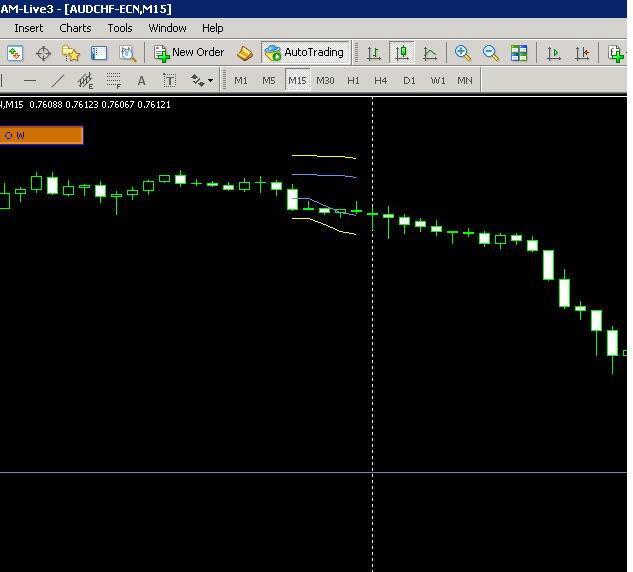Zoom out of the chart
The height and width of the screenshot is (572, 633).
click(x=490, y=53)
